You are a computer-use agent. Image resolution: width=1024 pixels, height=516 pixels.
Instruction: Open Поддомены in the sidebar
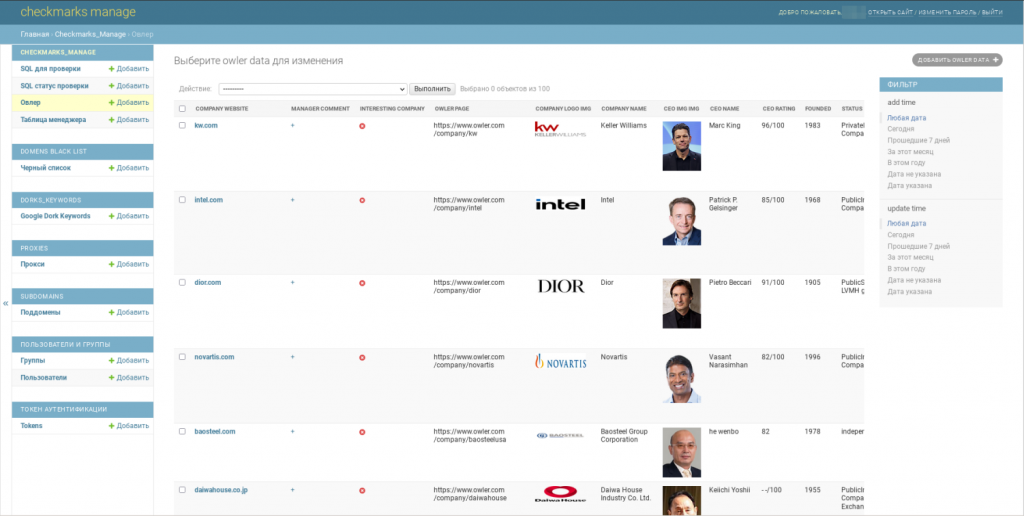(x=40, y=312)
